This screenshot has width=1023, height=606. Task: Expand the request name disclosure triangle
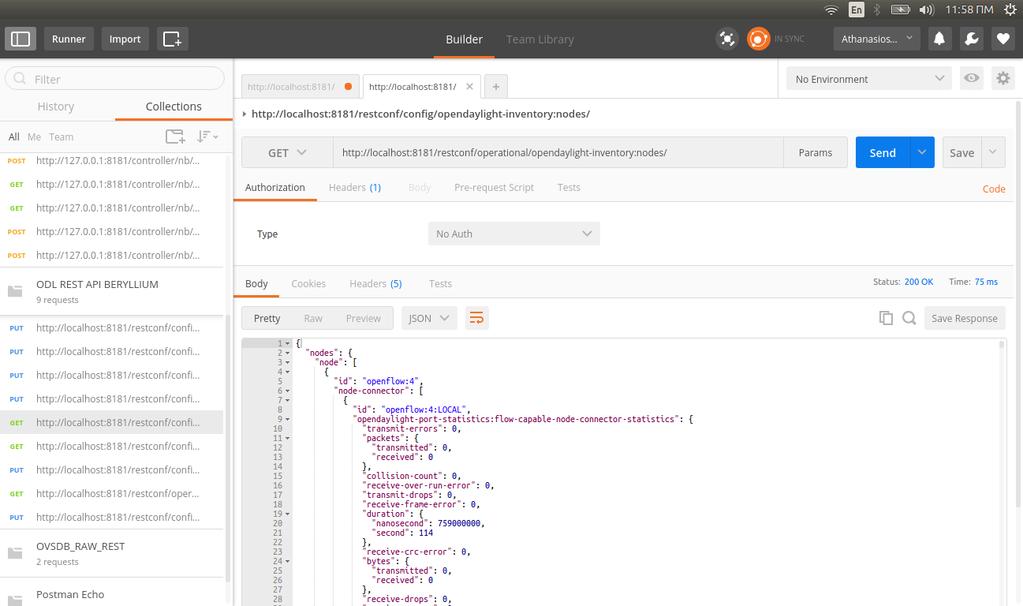point(244,114)
